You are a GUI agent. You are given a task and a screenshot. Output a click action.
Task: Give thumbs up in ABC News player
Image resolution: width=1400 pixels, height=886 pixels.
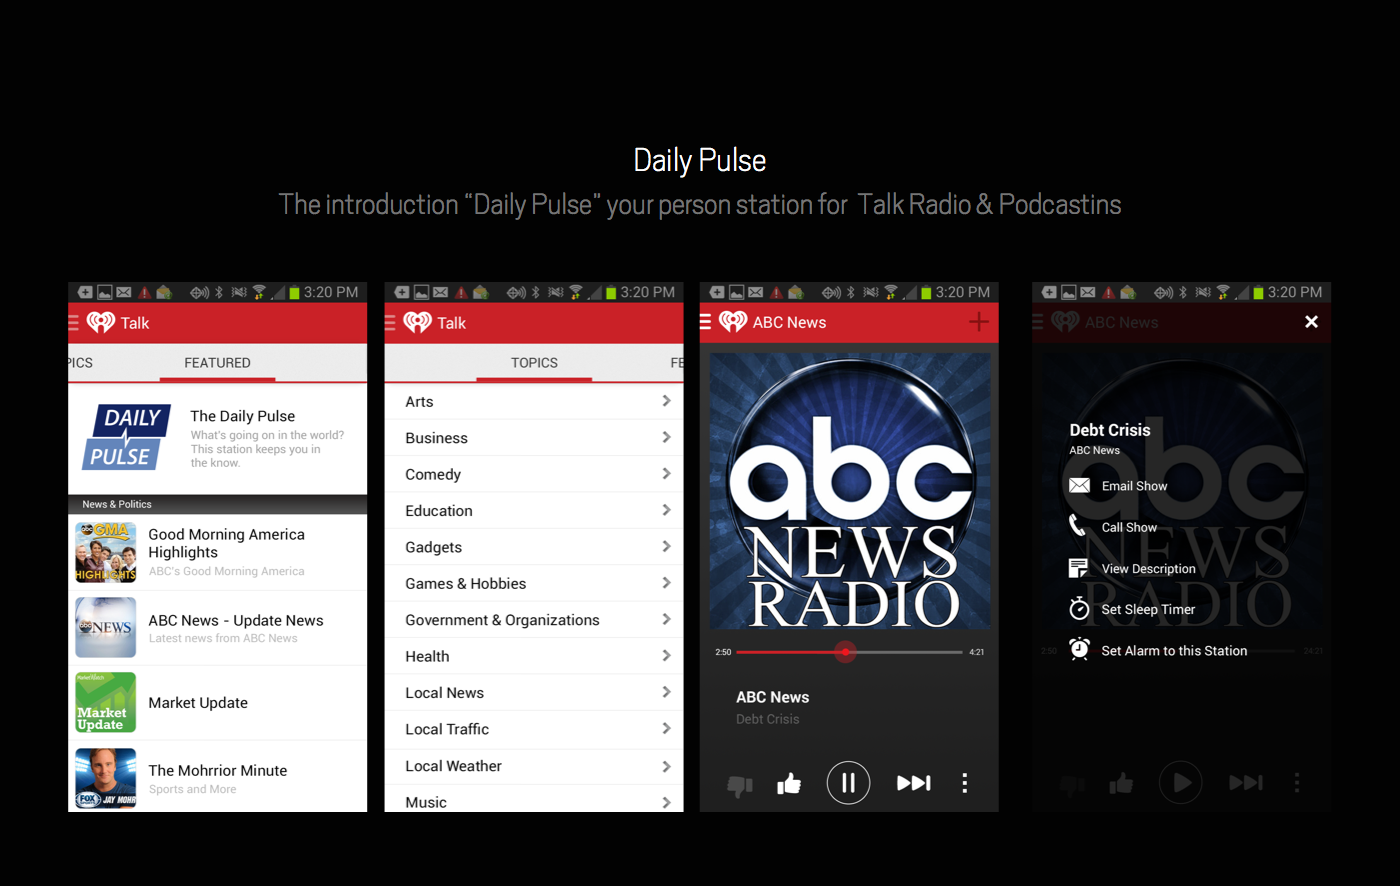click(789, 783)
